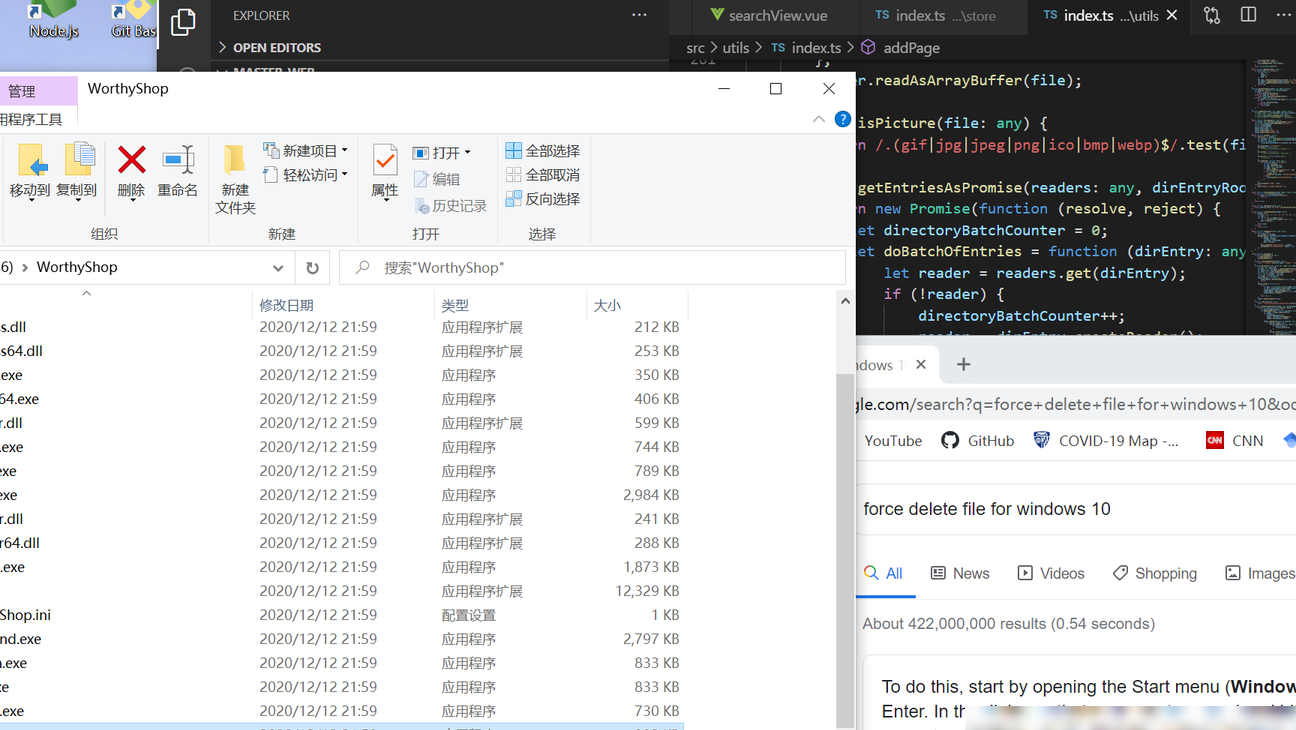
Task: Click the split editor icon in VS Code
Action: pyautogui.click(x=1248, y=15)
